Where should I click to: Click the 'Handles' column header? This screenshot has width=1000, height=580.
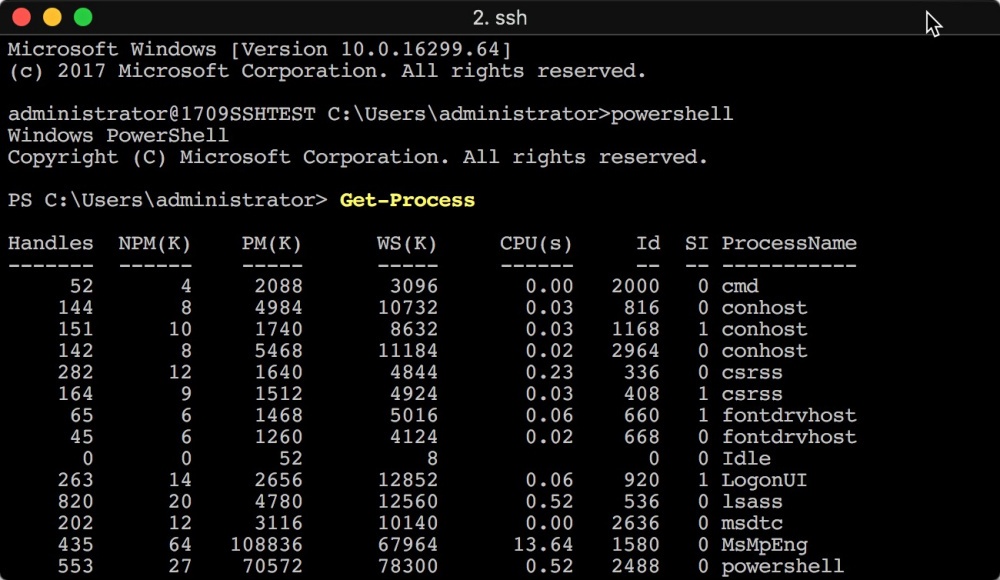coord(50,243)
